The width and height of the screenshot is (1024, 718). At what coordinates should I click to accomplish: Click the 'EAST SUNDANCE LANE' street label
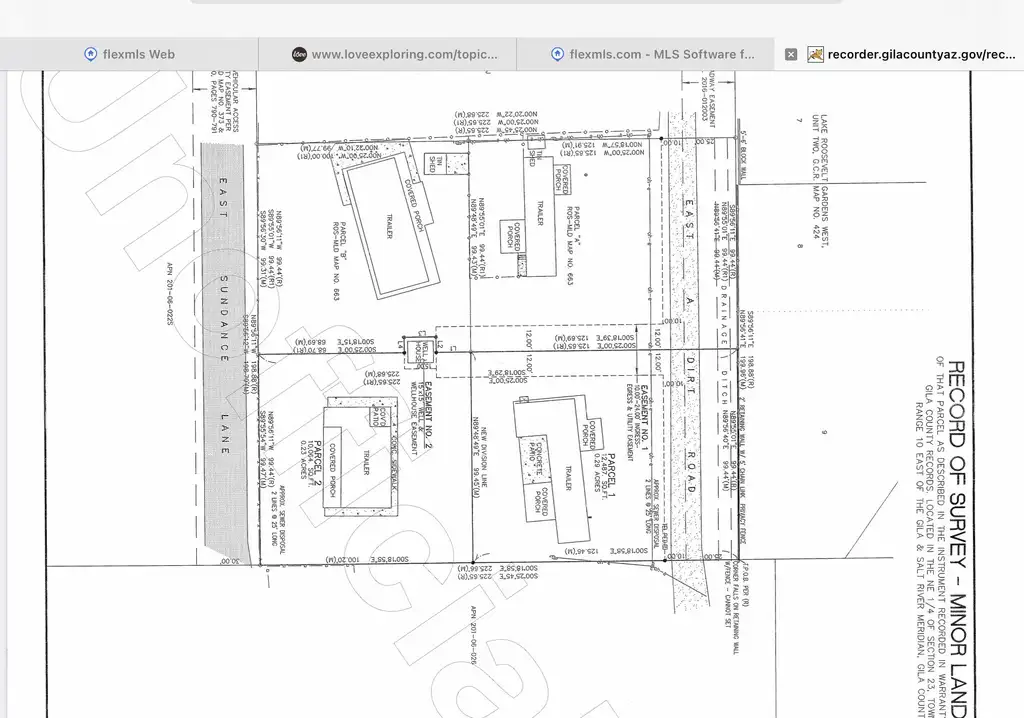point(223,316)
